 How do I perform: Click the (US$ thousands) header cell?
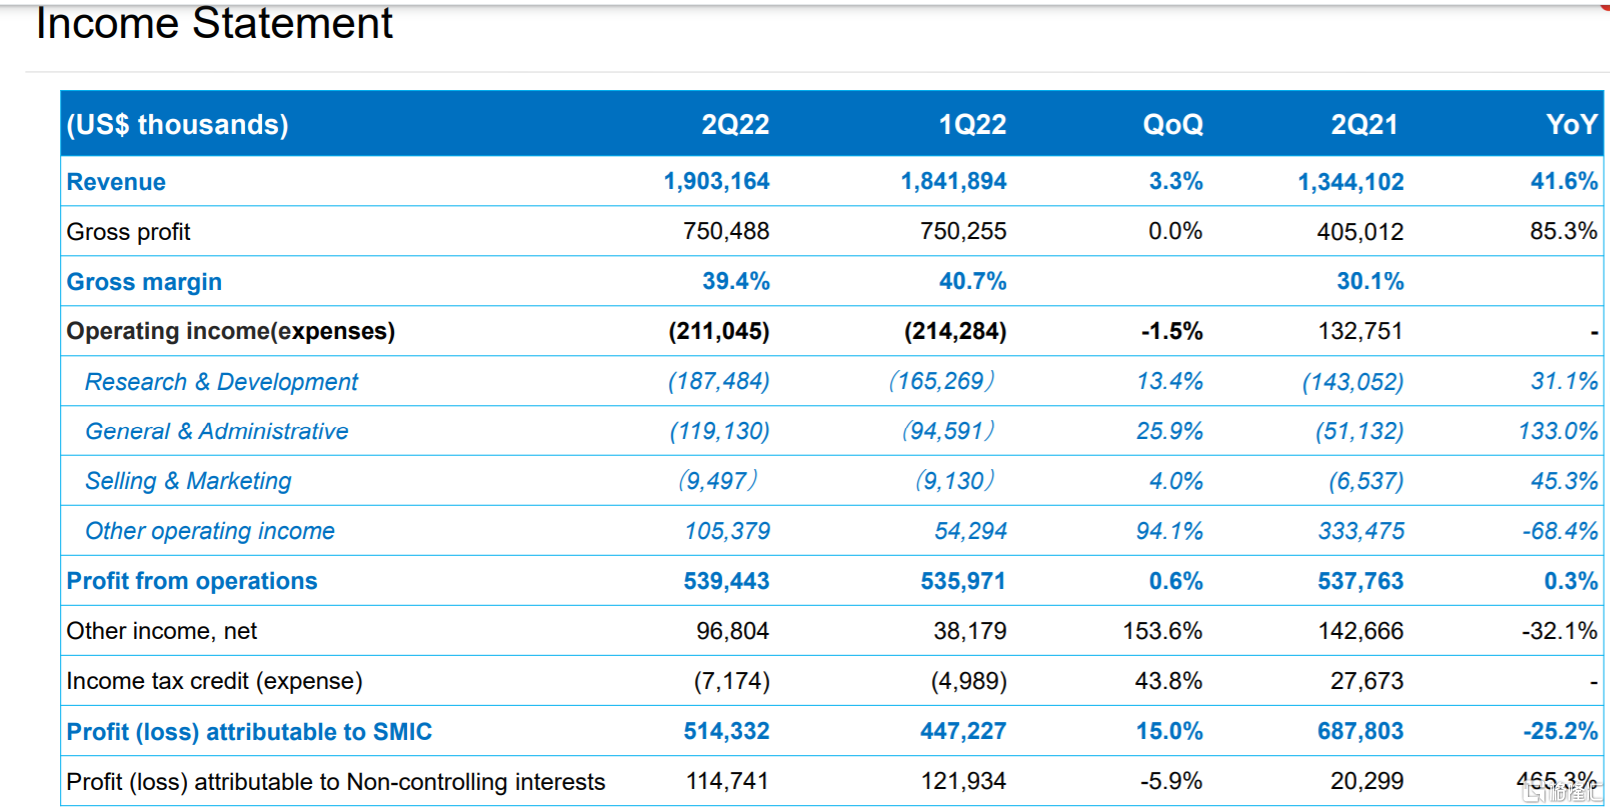(177, 124)
